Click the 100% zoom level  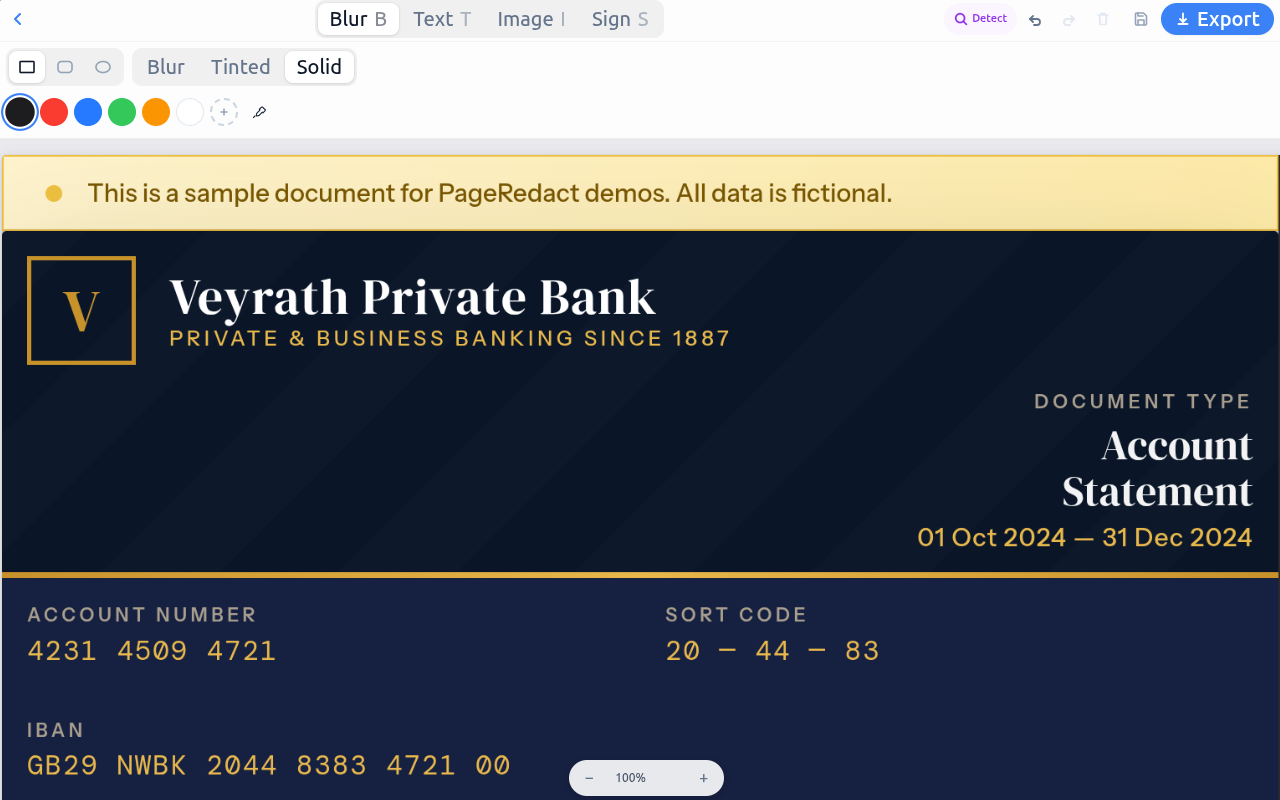(x=630, y=778)
